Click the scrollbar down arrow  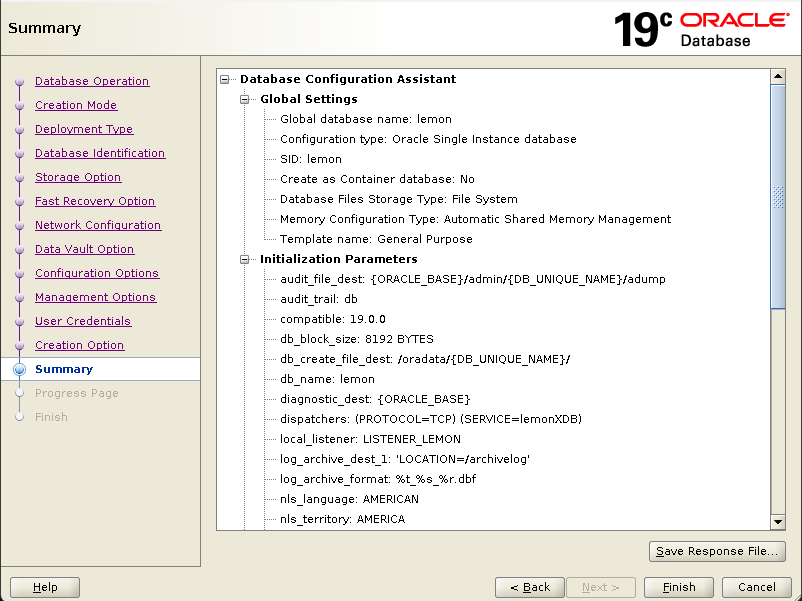pos(778,522)
